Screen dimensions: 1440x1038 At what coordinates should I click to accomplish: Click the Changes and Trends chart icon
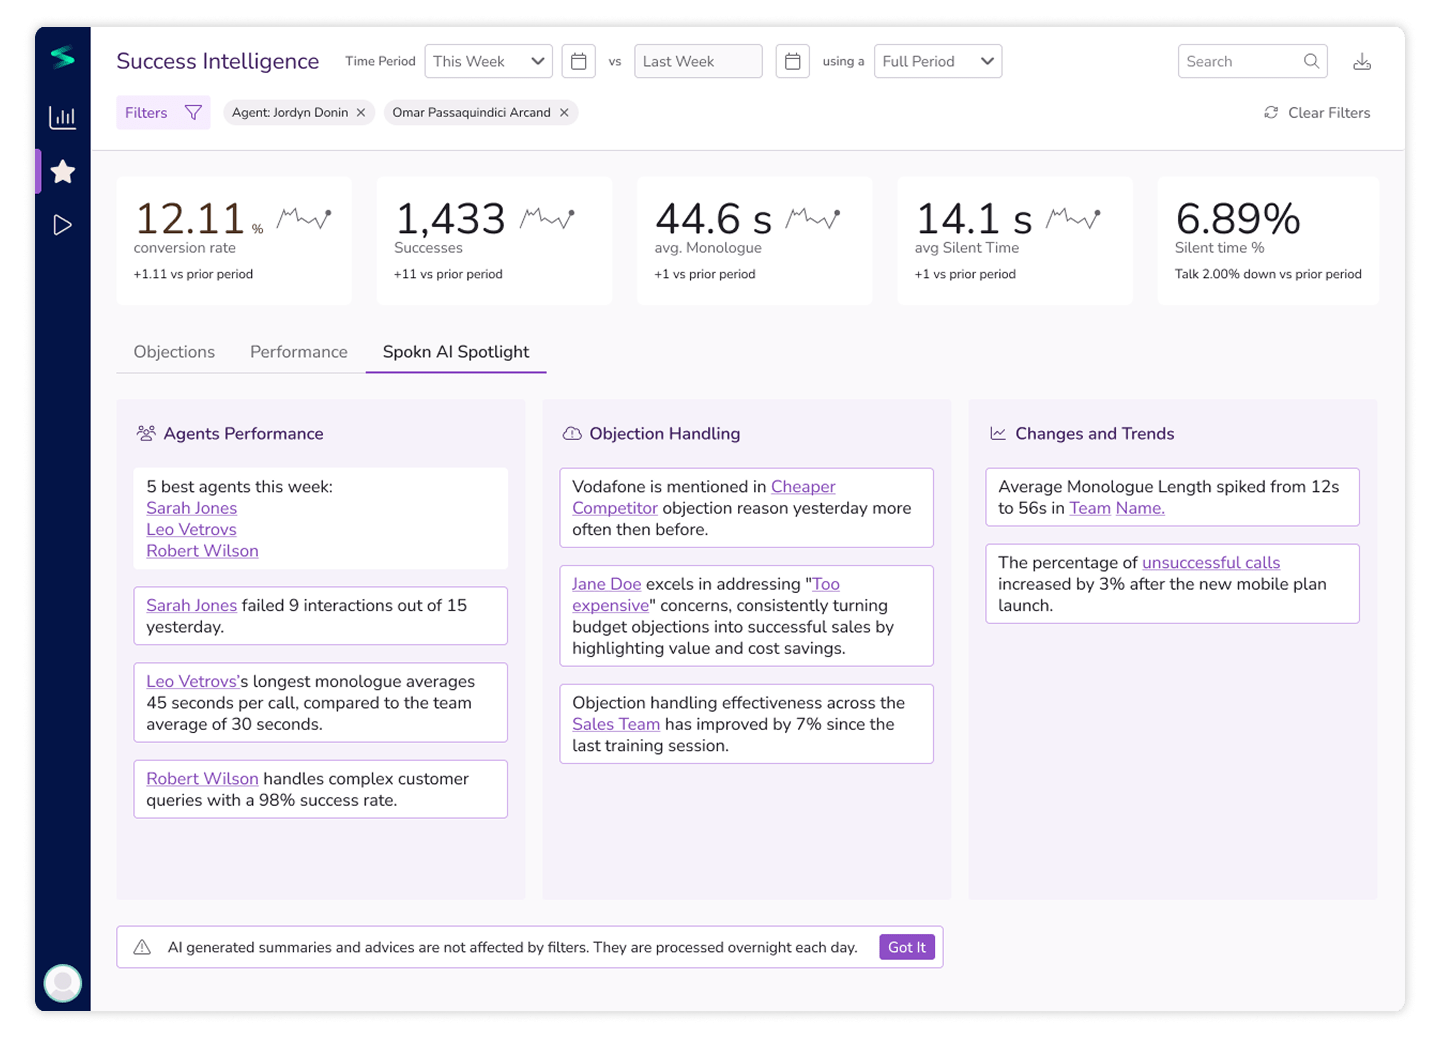pyautogui.click(x=998, y=433)
